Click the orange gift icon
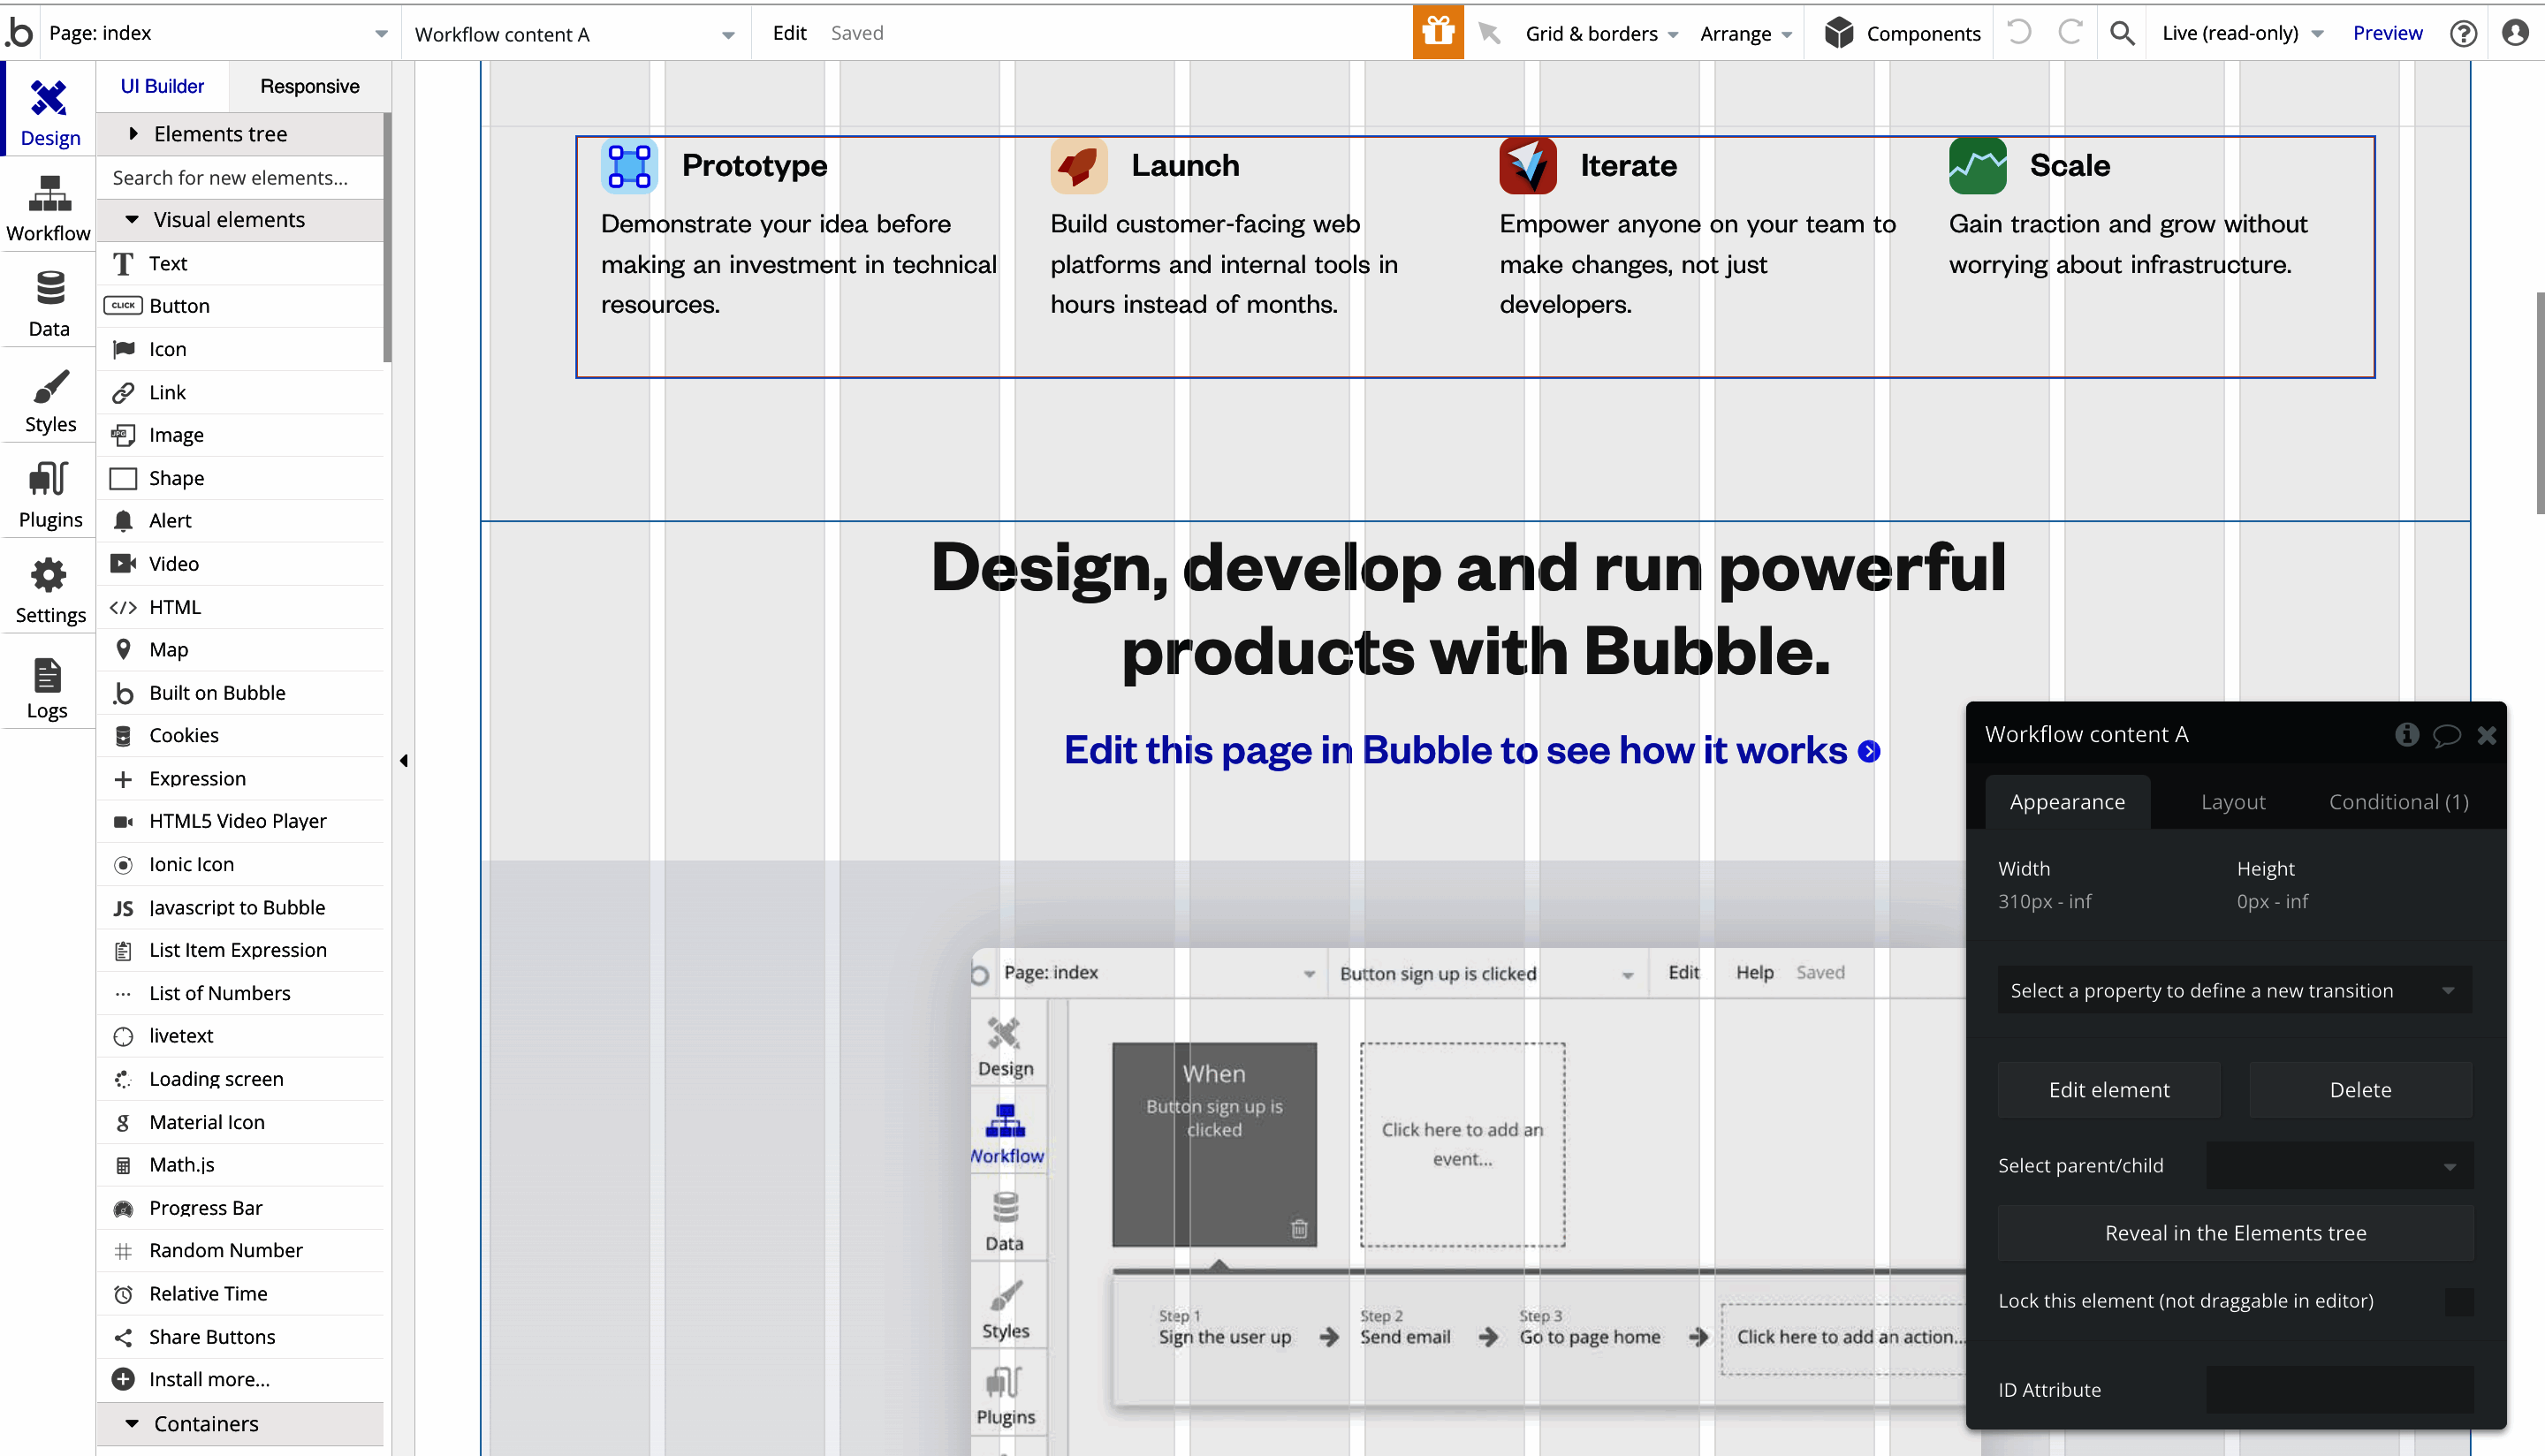Screen dimensions: 2545x1456 click(1438, 32)
